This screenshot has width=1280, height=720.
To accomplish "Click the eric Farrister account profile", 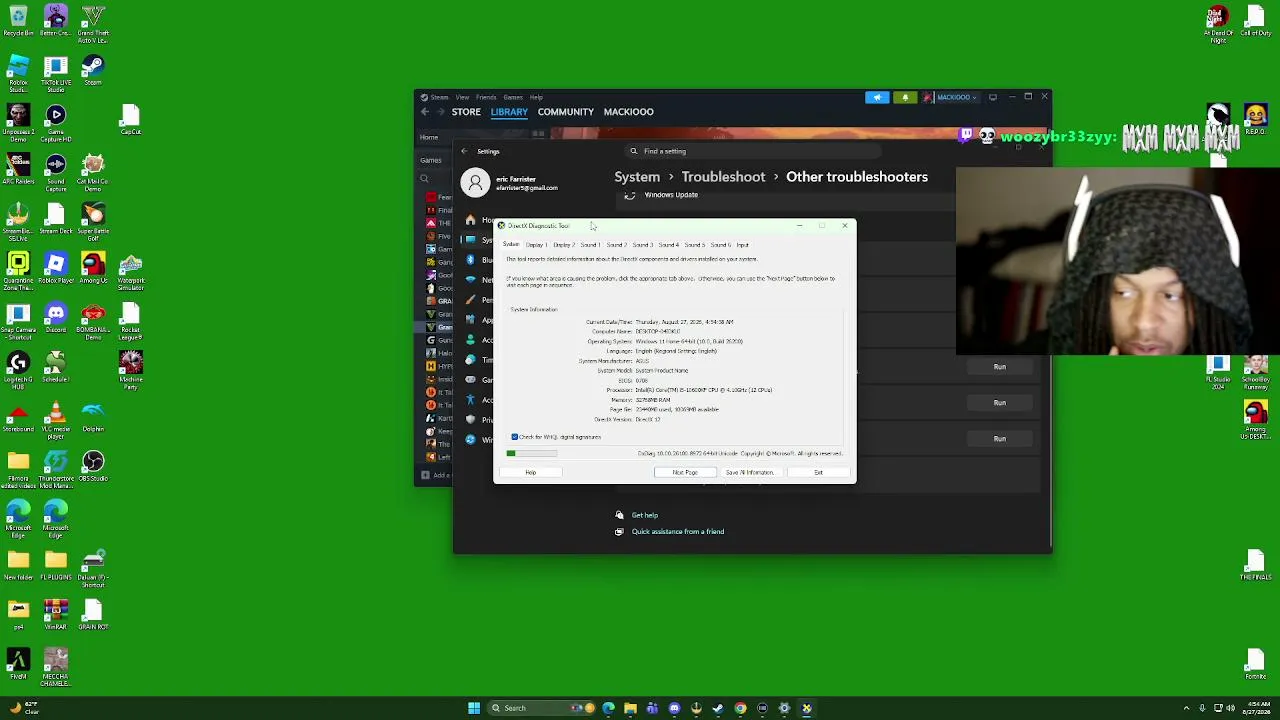I will 510,183.
